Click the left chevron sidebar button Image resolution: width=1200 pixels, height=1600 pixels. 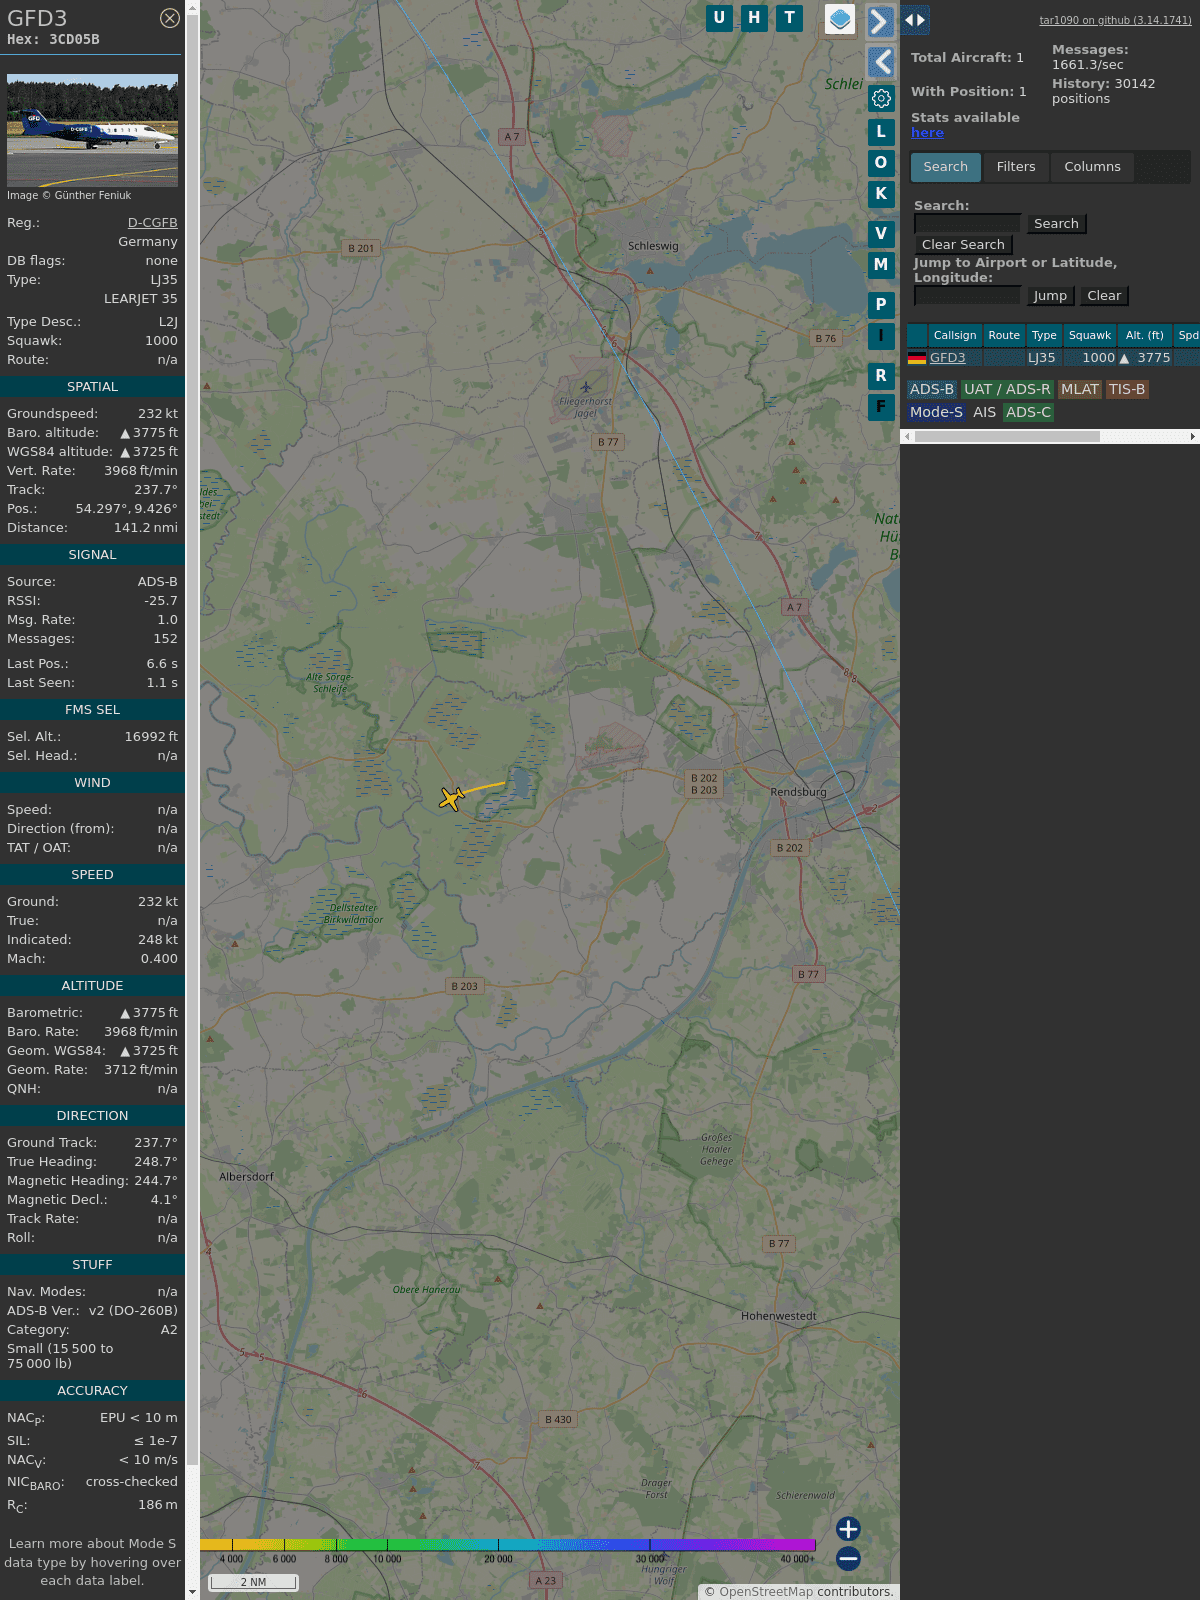click(x=880, y=63)
